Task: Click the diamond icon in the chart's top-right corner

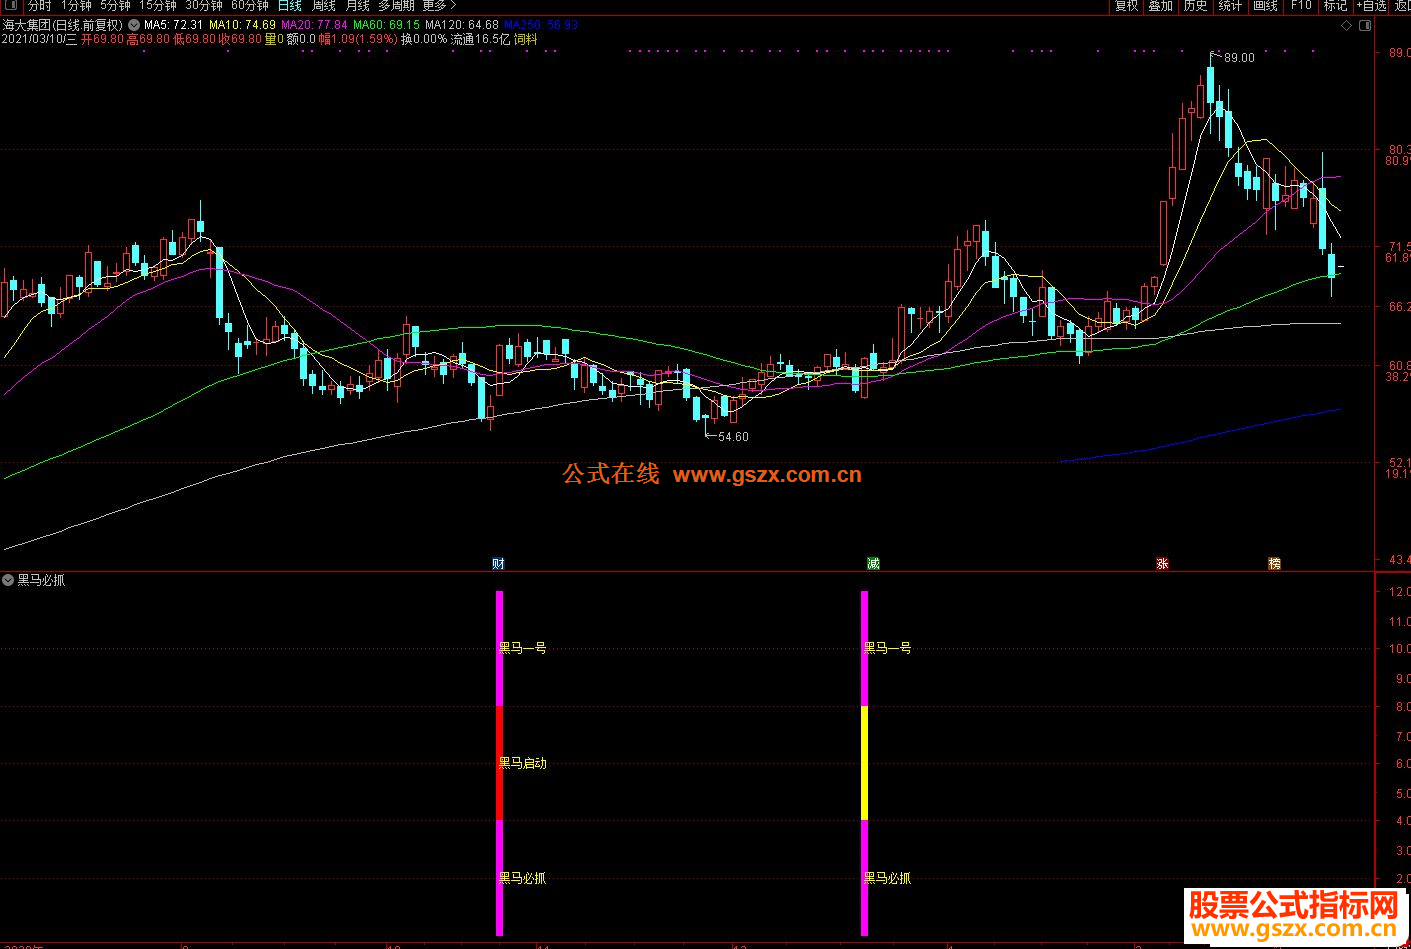Action: pos(1347,26)
